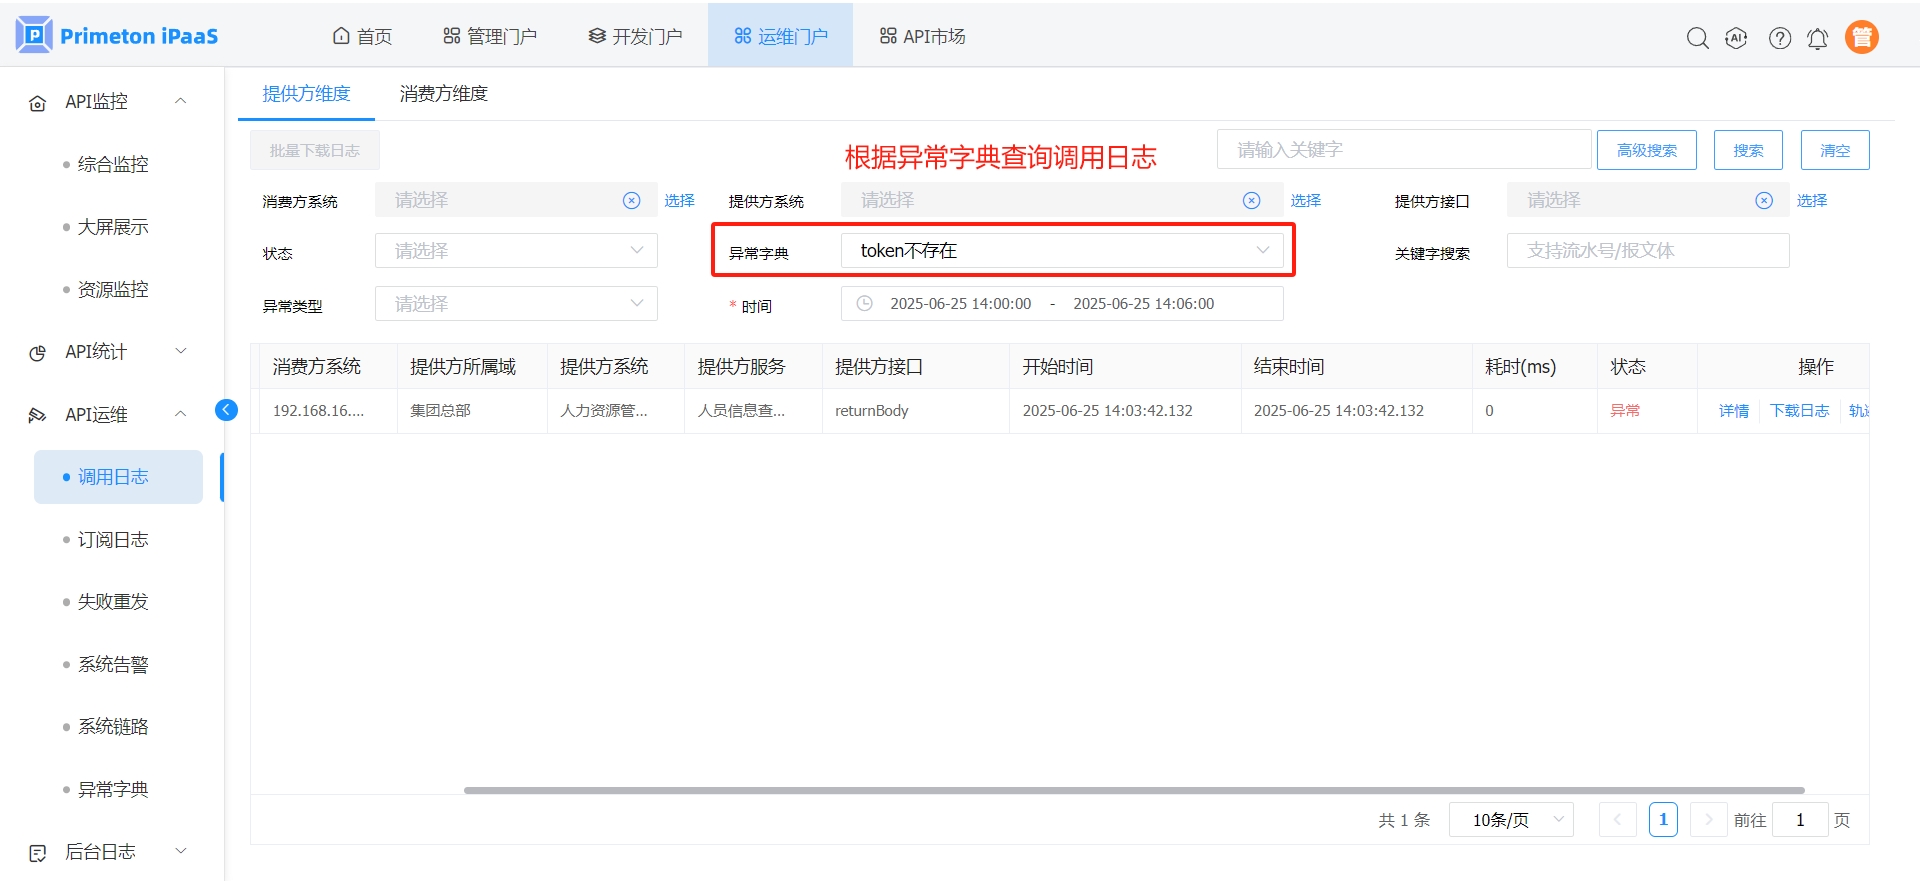The height and width of the screenshot is (881, 1920).
Task: Open the 10条/页 page size dropdown
Action: point(1510,820)
